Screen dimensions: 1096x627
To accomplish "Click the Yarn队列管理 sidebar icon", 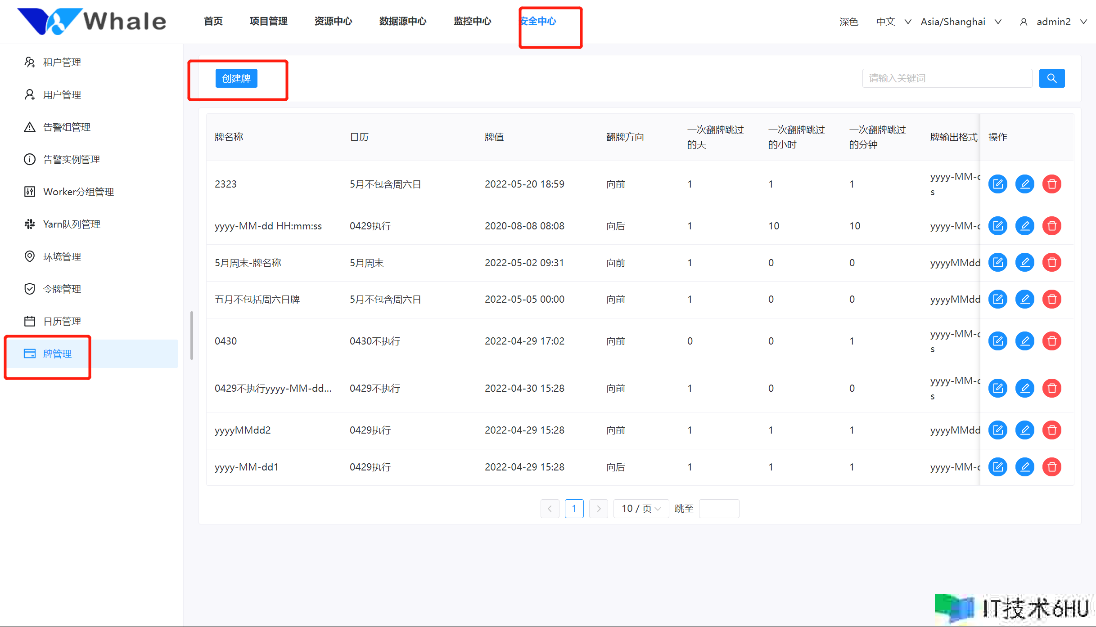I will (30, 224).
